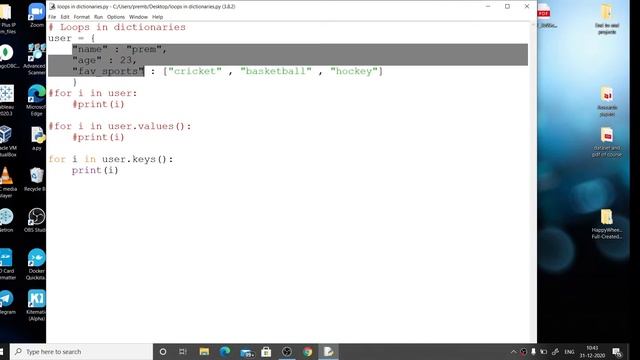Open the Format menu
Image resolution: width=640 pixels, height=360 pixels.
pos(82,17)
